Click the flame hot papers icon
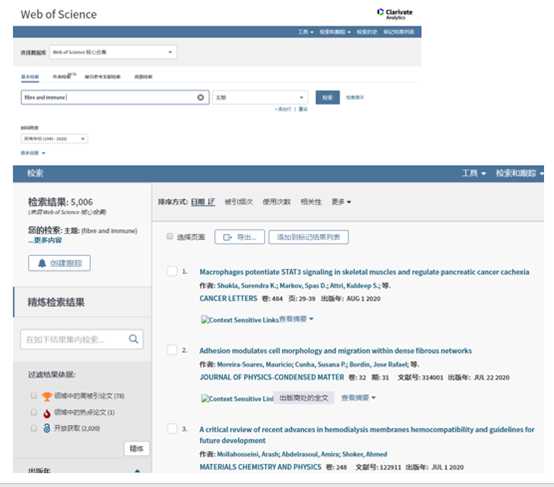The width and height of the screenshot is (554, 487). point(47,413)
